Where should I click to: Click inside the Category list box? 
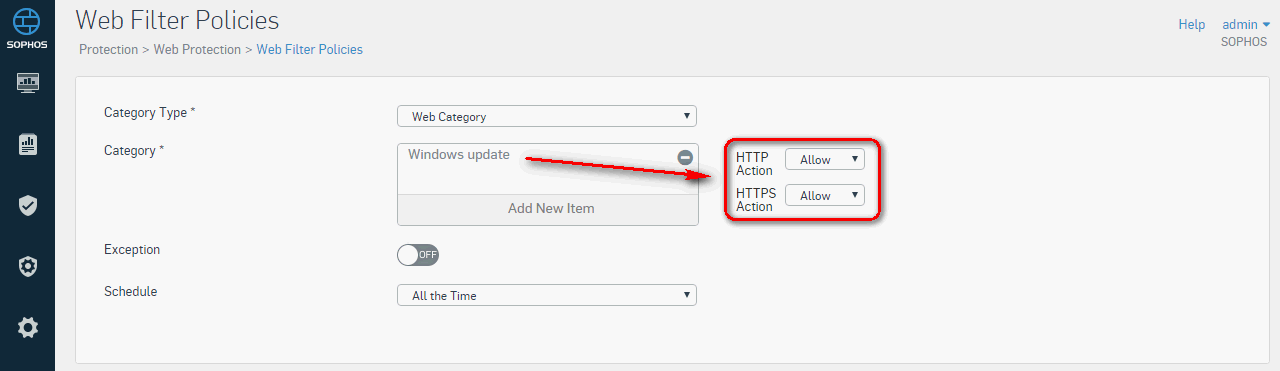[x=547, y=168]
